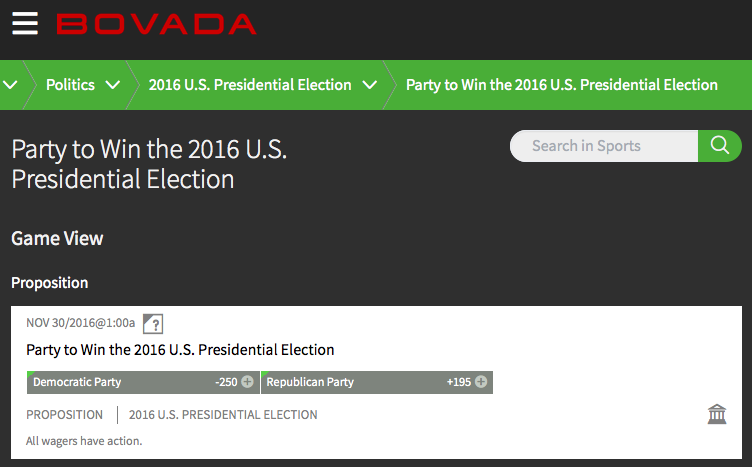Open the hamburger menu icon
This screenshot has height=467, width=752.
click(x=25, y=23)
